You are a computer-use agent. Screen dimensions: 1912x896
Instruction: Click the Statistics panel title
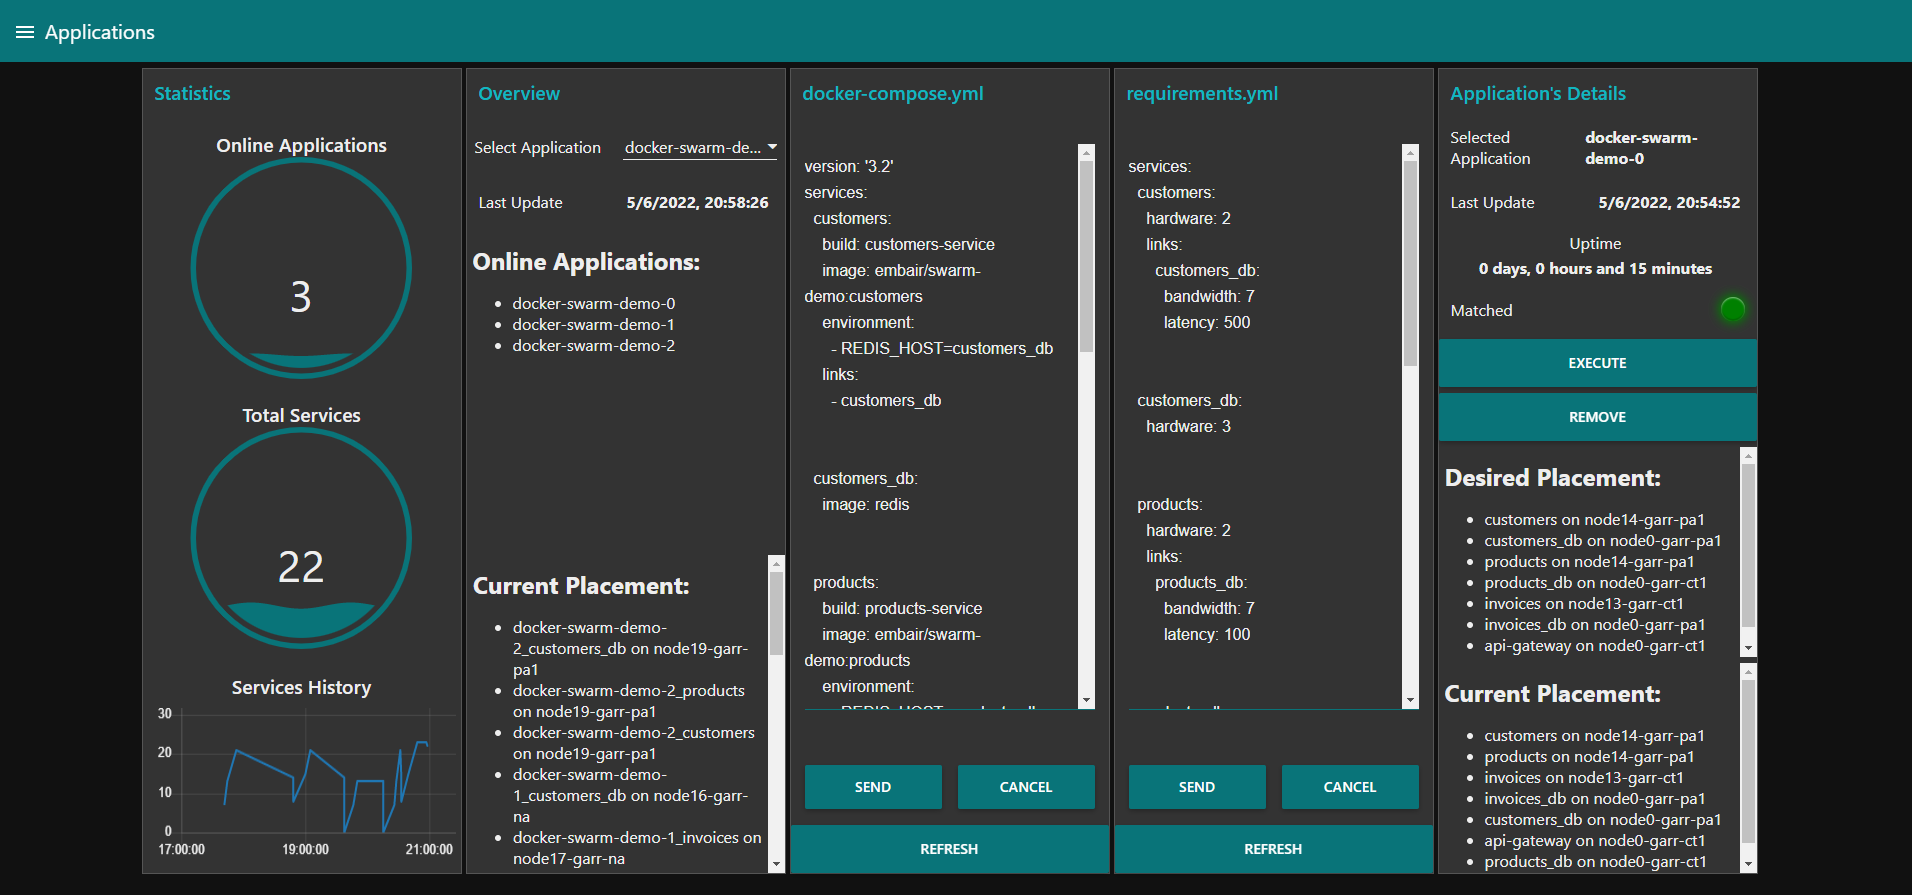point(192,93)
